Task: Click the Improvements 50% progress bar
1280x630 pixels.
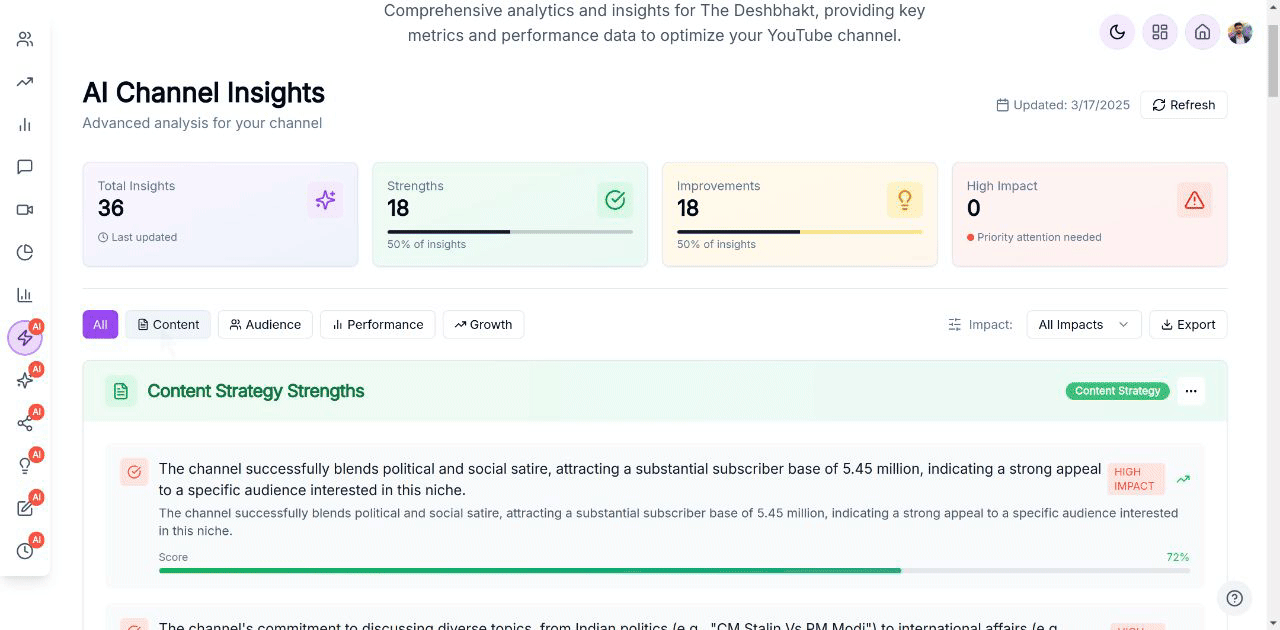Action: (x=800, y=232)
